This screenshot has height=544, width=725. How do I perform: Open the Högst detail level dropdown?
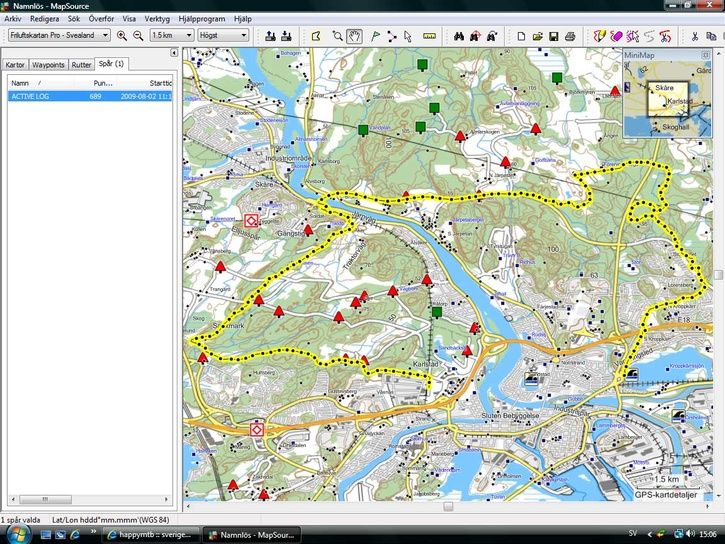223,35
